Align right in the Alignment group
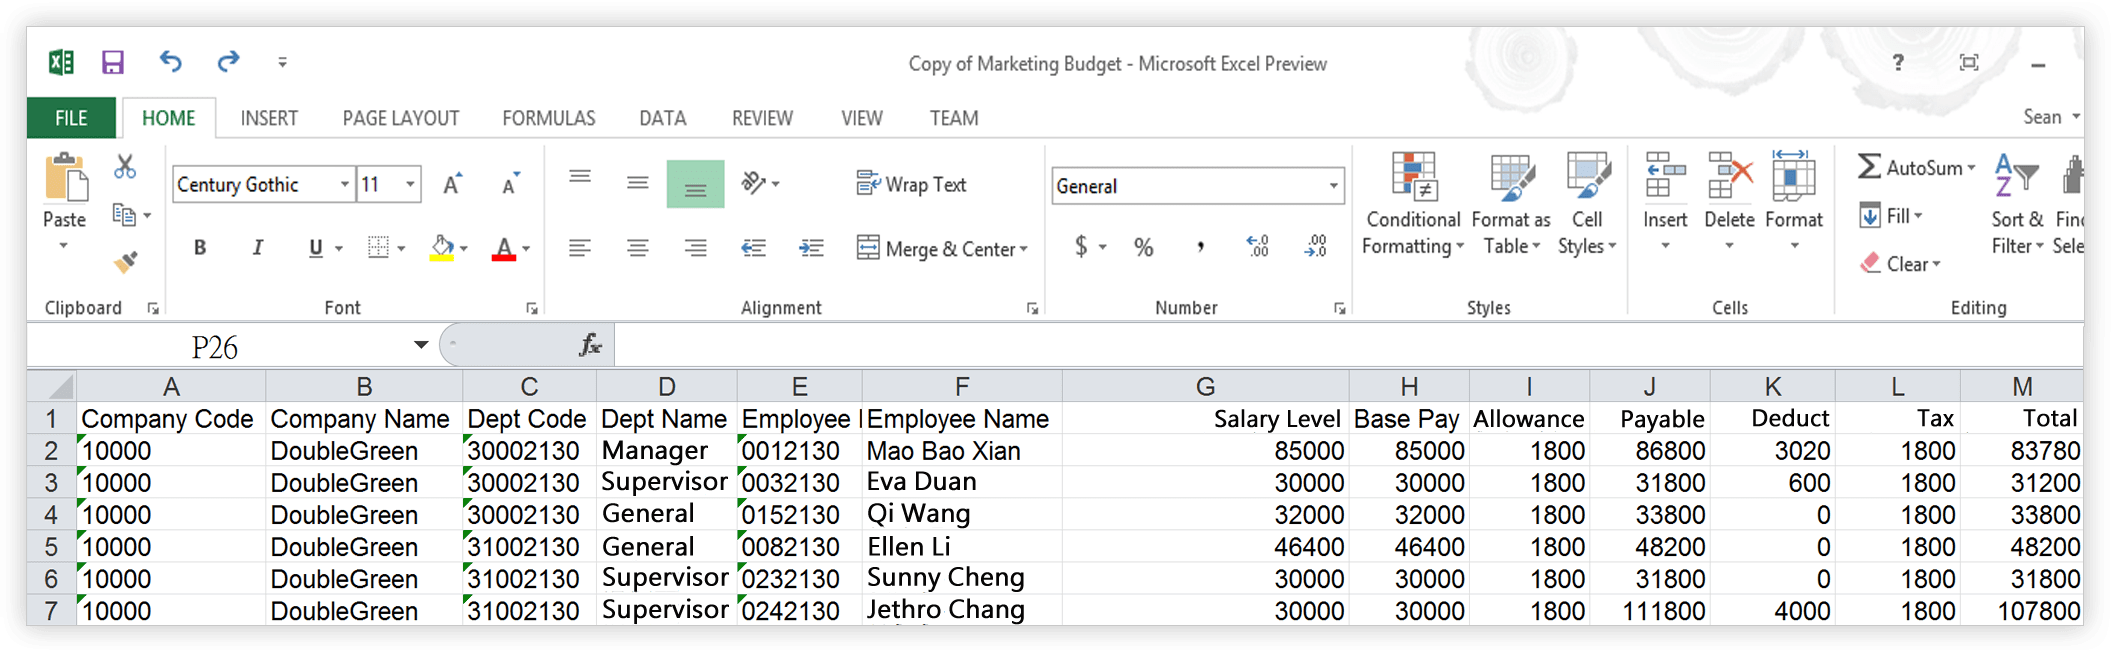The image size is (2111, 652). click(695, 248)
